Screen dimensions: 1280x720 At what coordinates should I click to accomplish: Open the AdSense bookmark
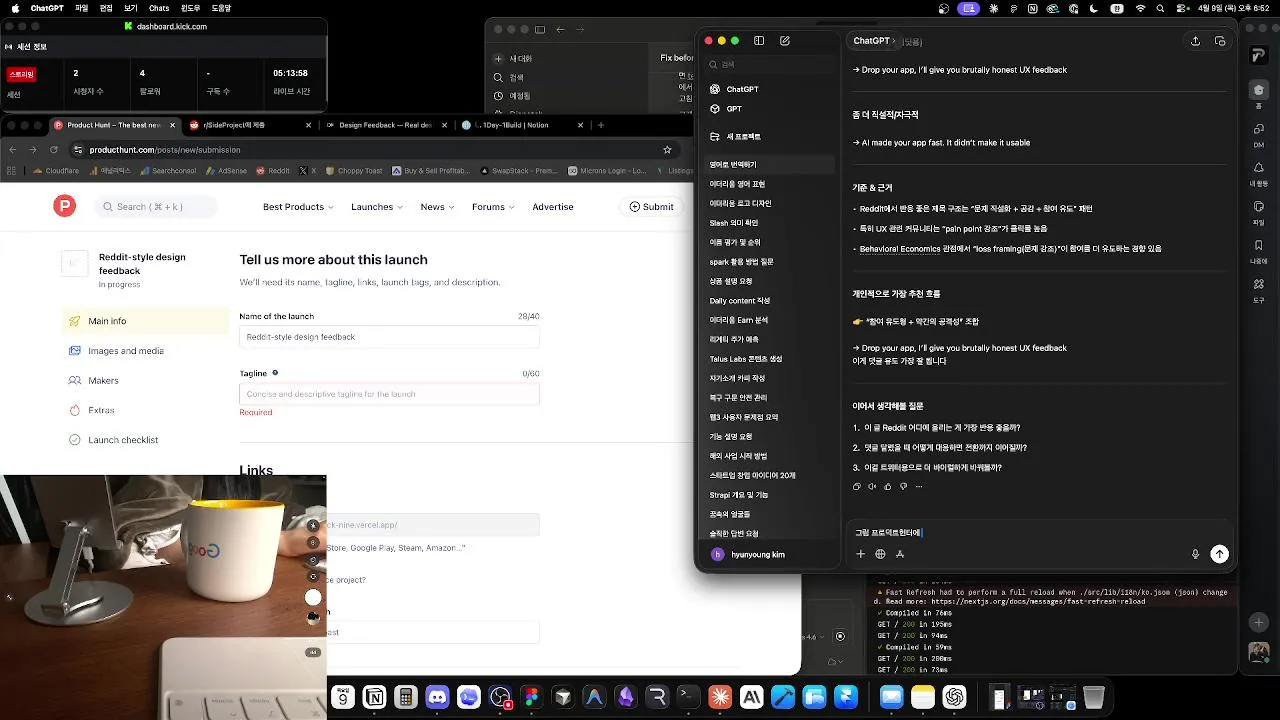click(x=226, y=171)
